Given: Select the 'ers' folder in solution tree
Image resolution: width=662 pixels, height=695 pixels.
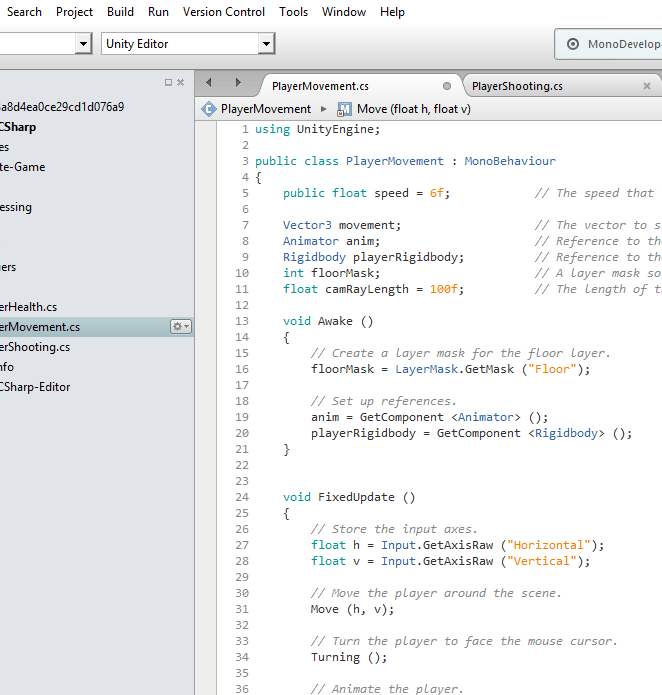Looking at the screenshot, I should 8,267.
